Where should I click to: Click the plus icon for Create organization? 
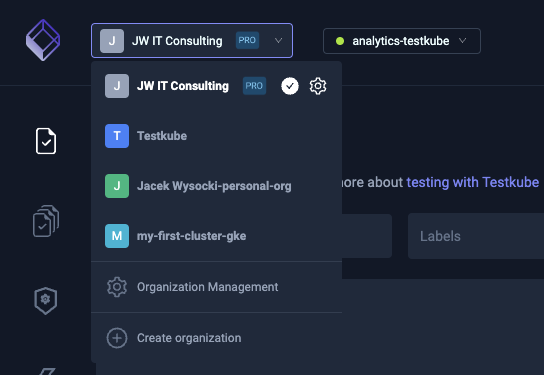117,338
